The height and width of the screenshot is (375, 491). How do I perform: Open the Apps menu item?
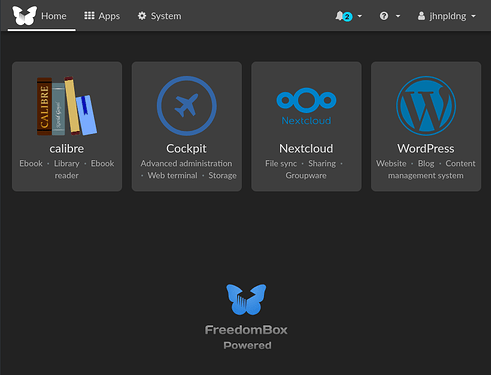coord(102,16)
